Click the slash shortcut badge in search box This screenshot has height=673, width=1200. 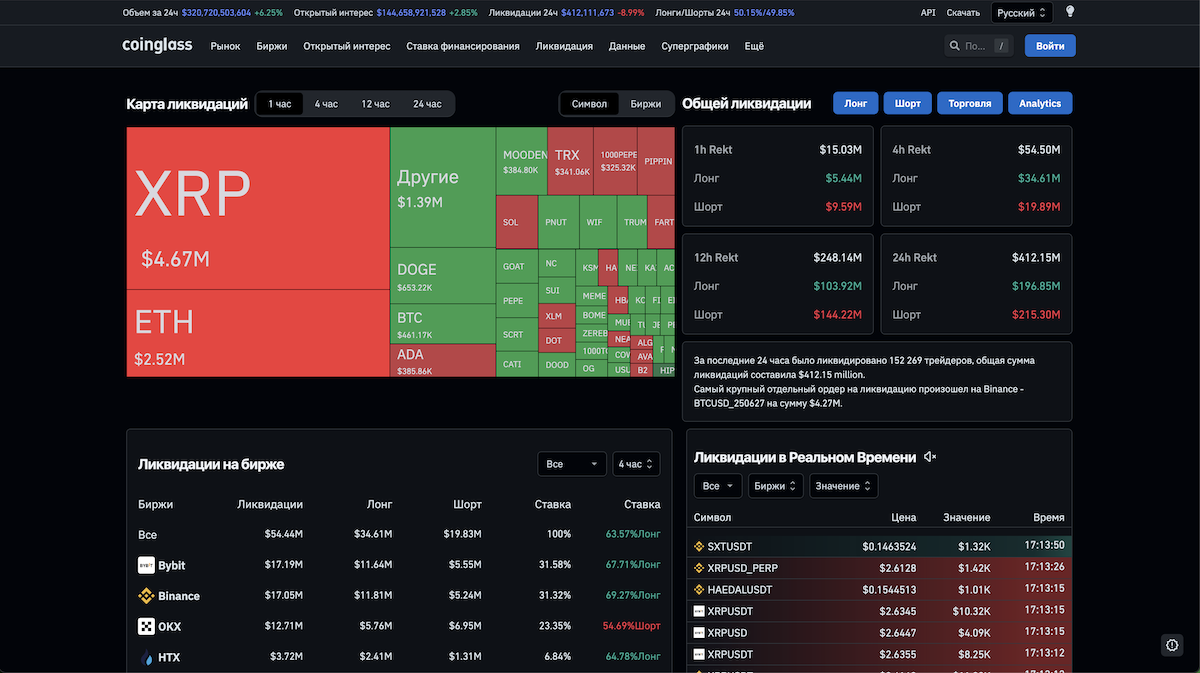pos(999,46)
